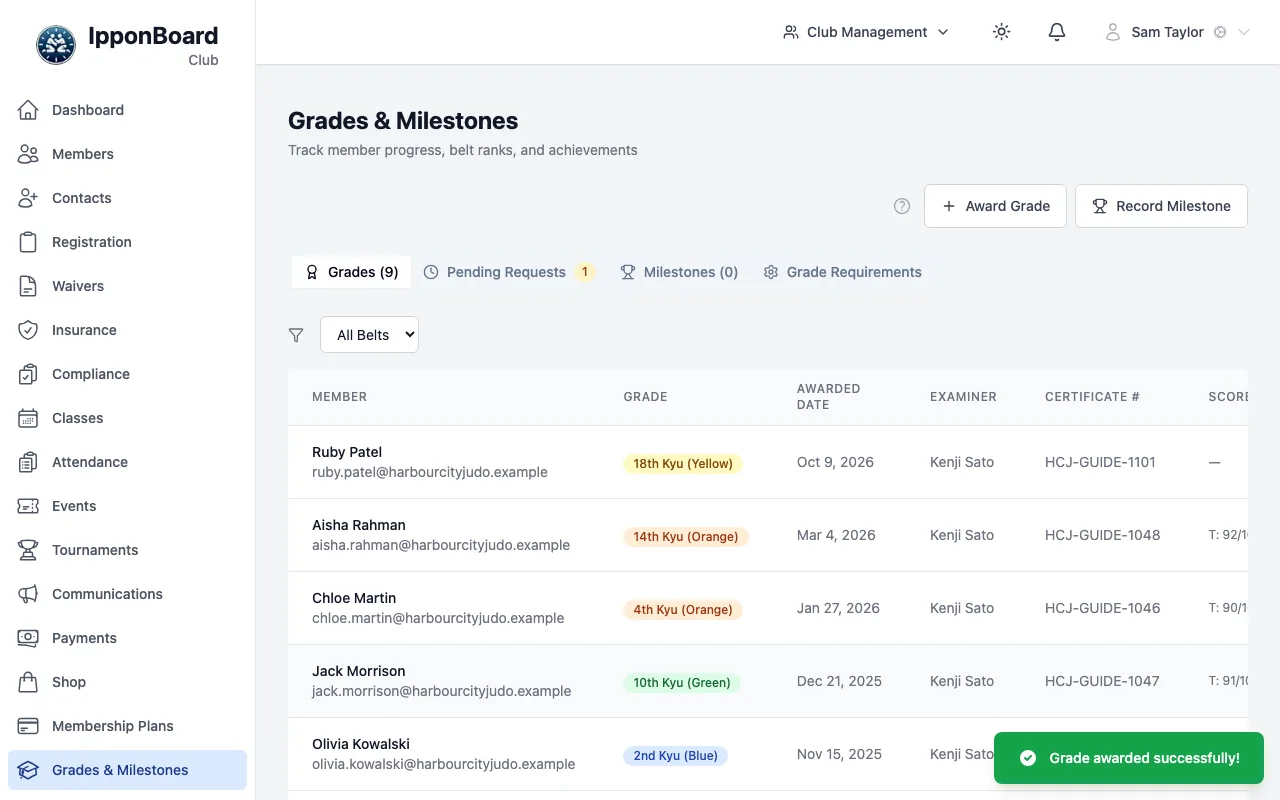Open the Registration sidebar item
This screenshot has height=800, width=1280.
point(127,242)
